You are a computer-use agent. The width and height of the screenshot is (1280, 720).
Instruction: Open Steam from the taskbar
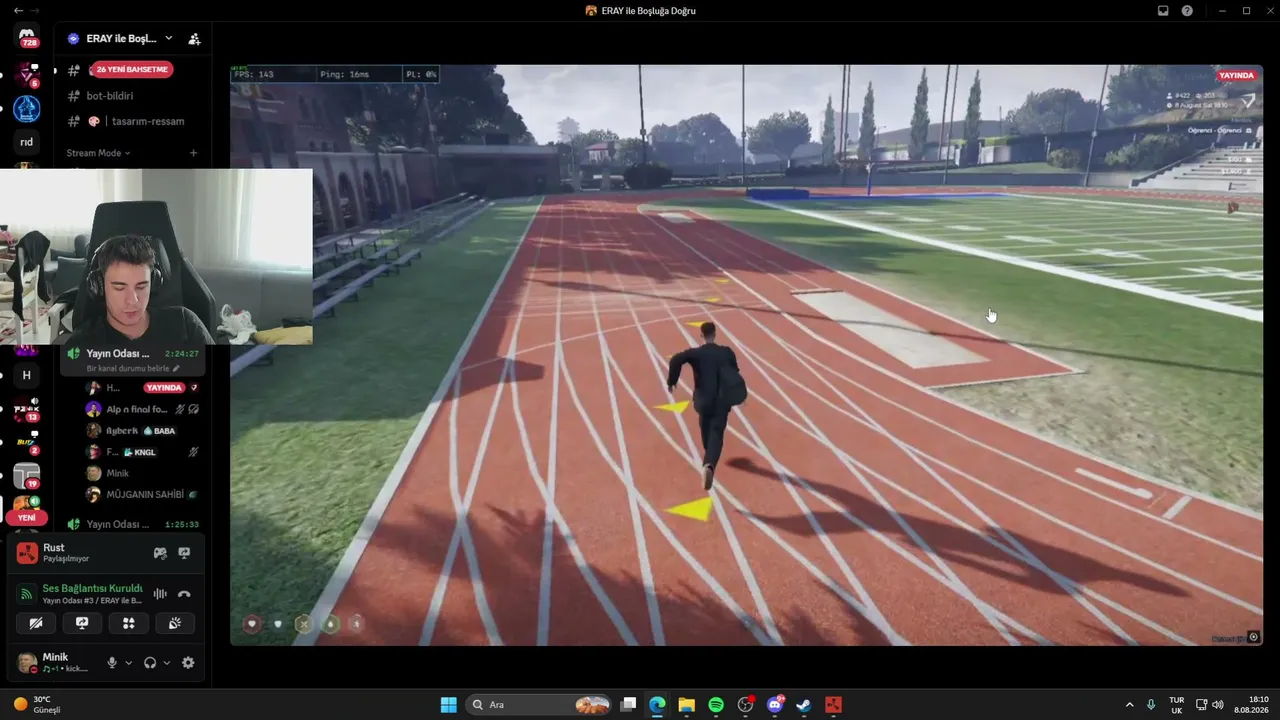point(804,705)
